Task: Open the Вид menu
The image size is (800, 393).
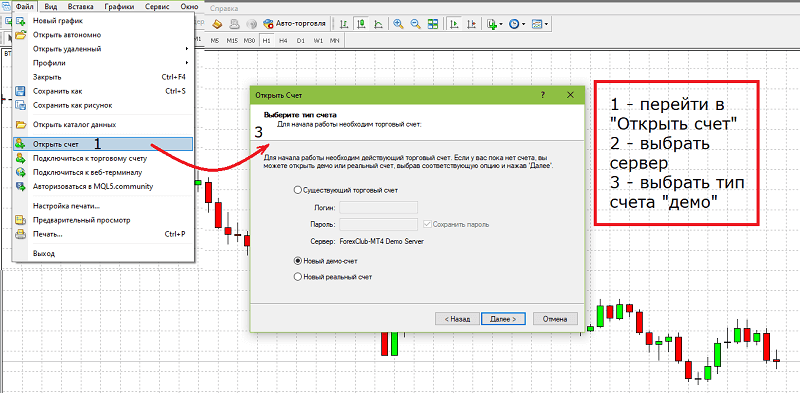Action: 51,7
